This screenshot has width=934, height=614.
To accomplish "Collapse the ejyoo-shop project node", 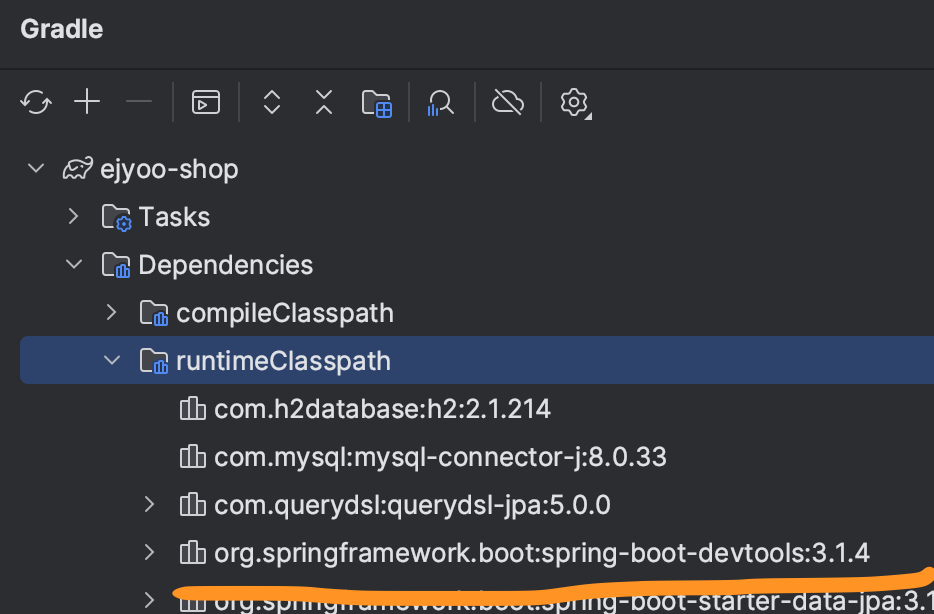I will point(36,169).
